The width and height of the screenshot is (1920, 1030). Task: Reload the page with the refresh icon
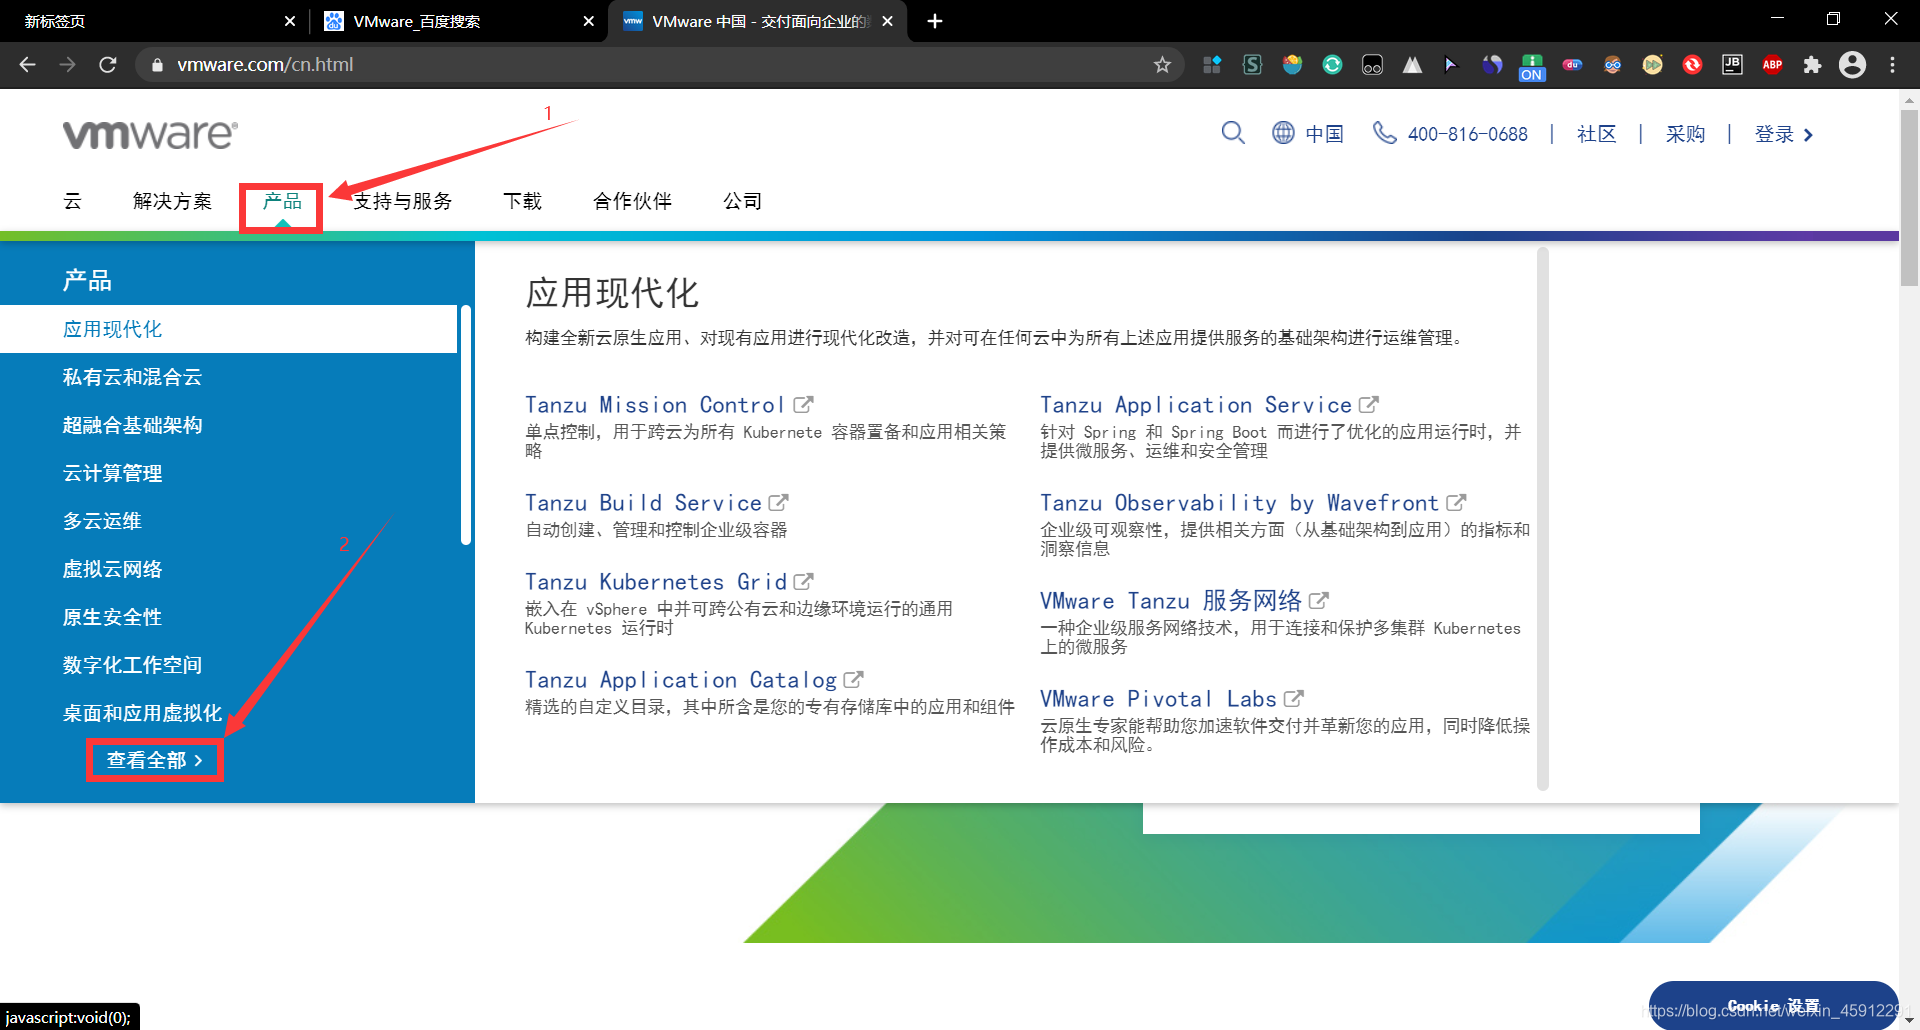[108, 65]
